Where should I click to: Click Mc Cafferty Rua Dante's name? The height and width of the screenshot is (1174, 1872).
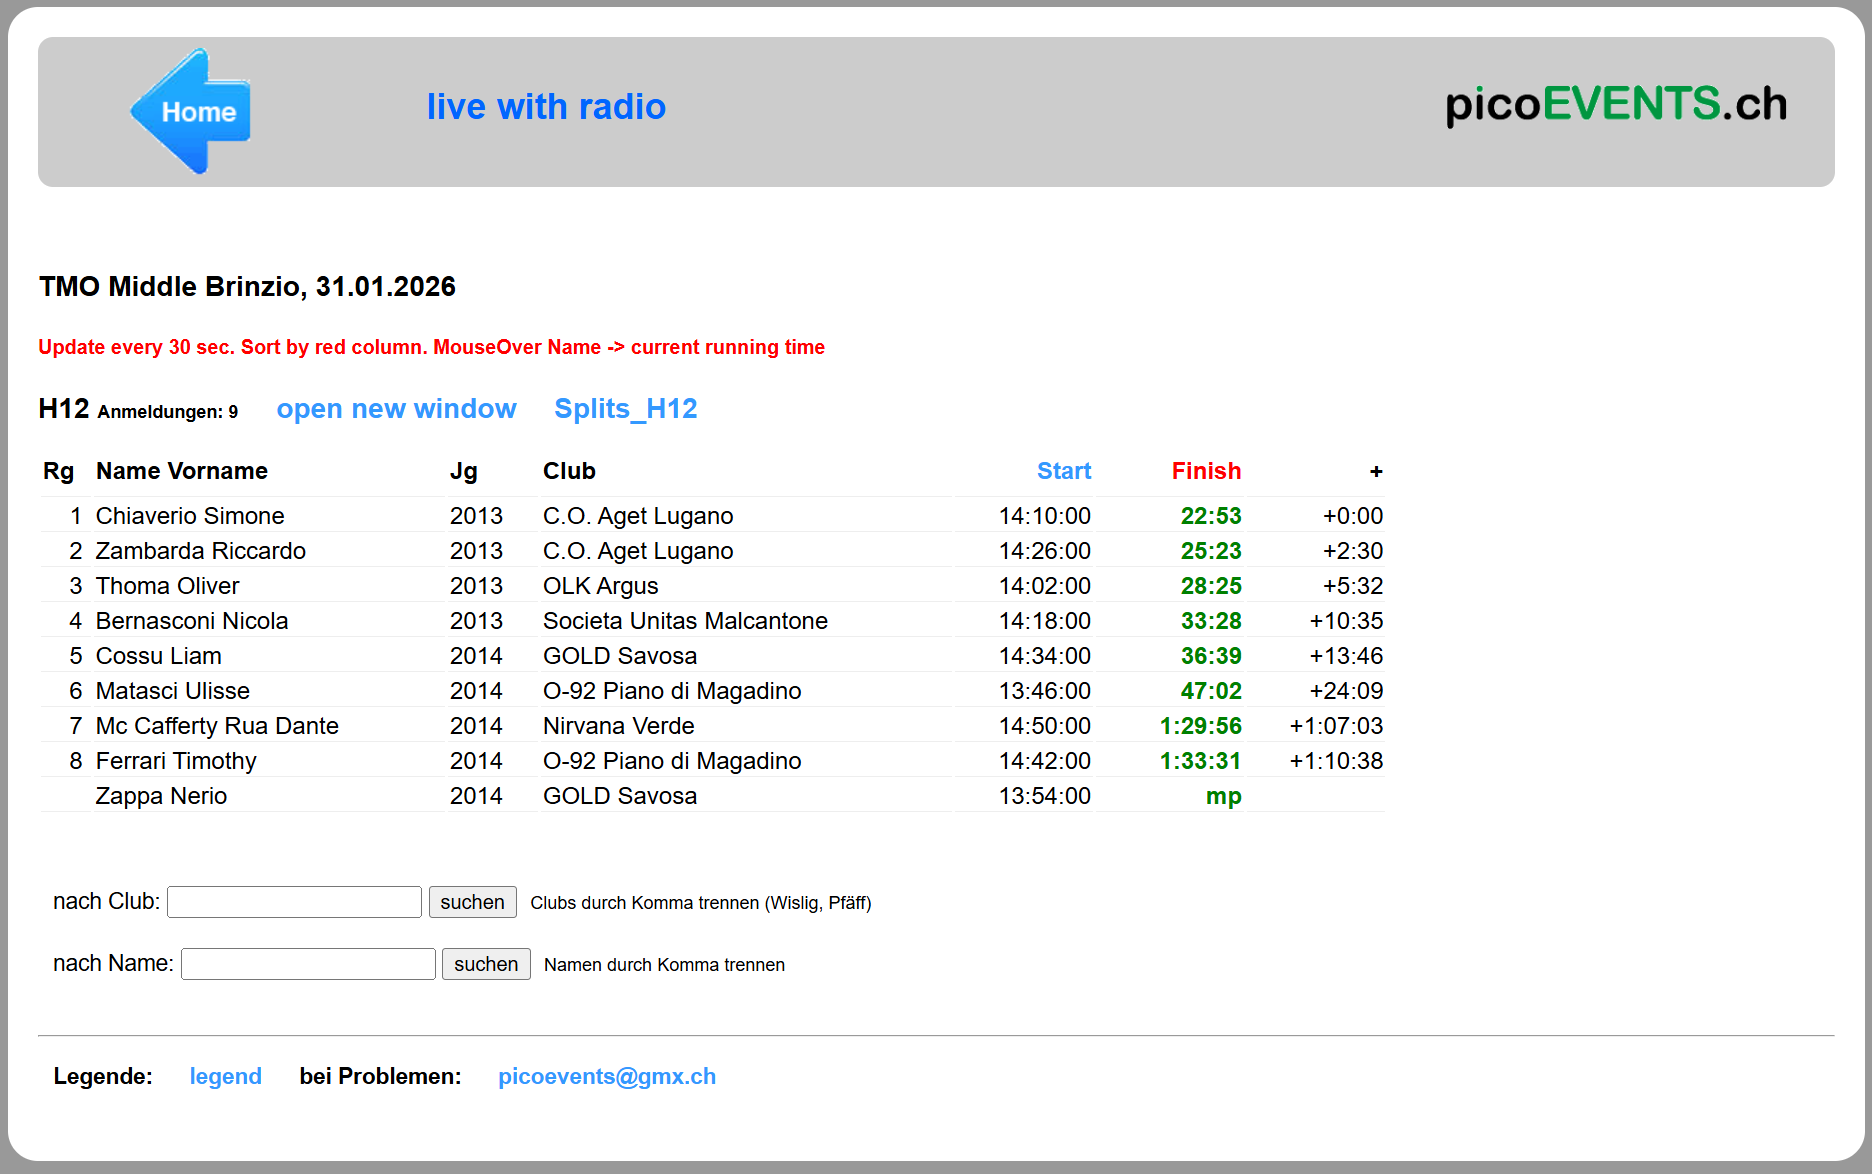(217, 726)
